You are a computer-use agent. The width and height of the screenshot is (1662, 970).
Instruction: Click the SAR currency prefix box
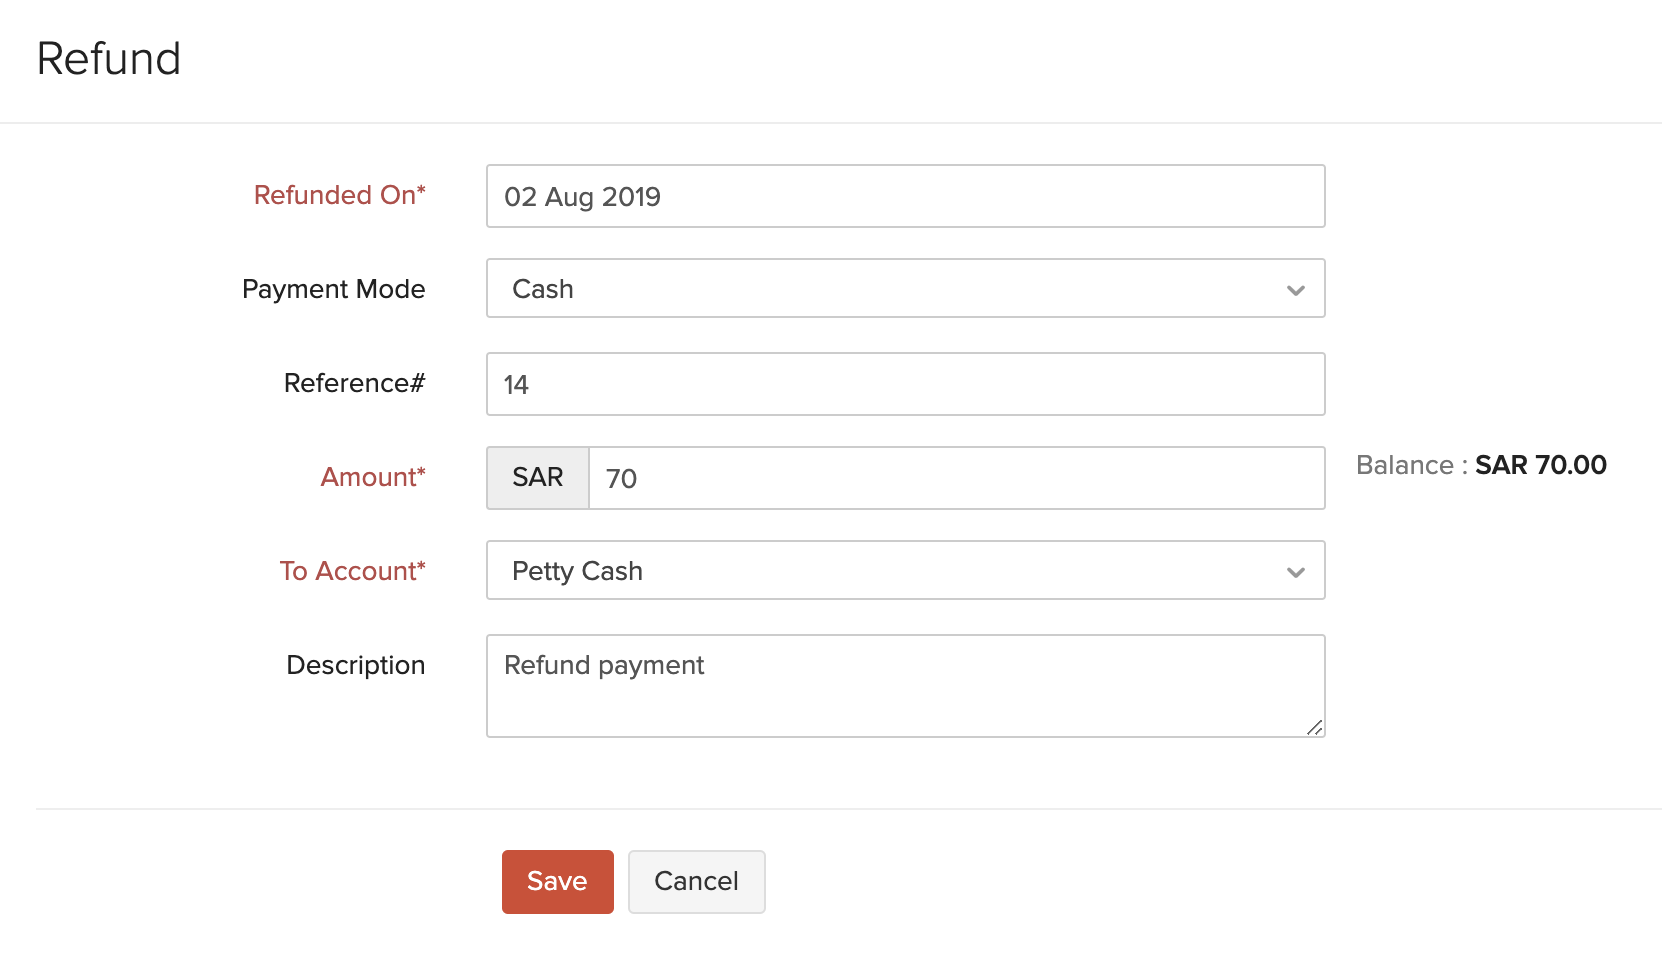[538, 478]
